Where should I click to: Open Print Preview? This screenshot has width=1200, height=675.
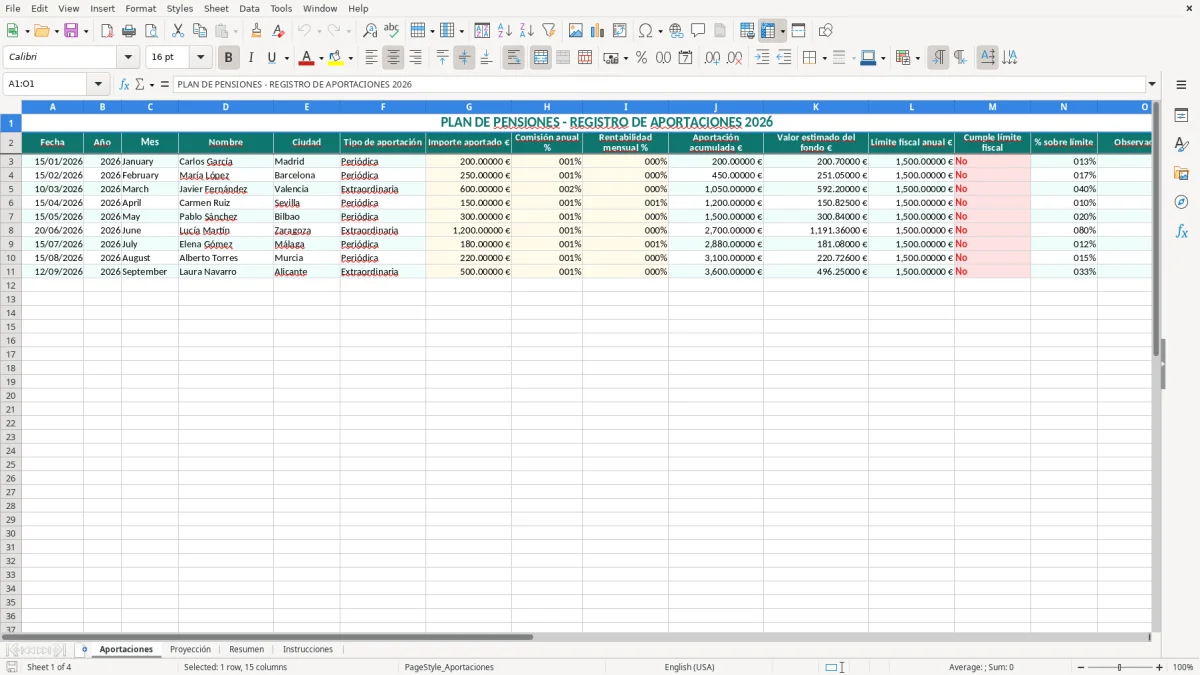pyautogui.click(x=151, y=31)
